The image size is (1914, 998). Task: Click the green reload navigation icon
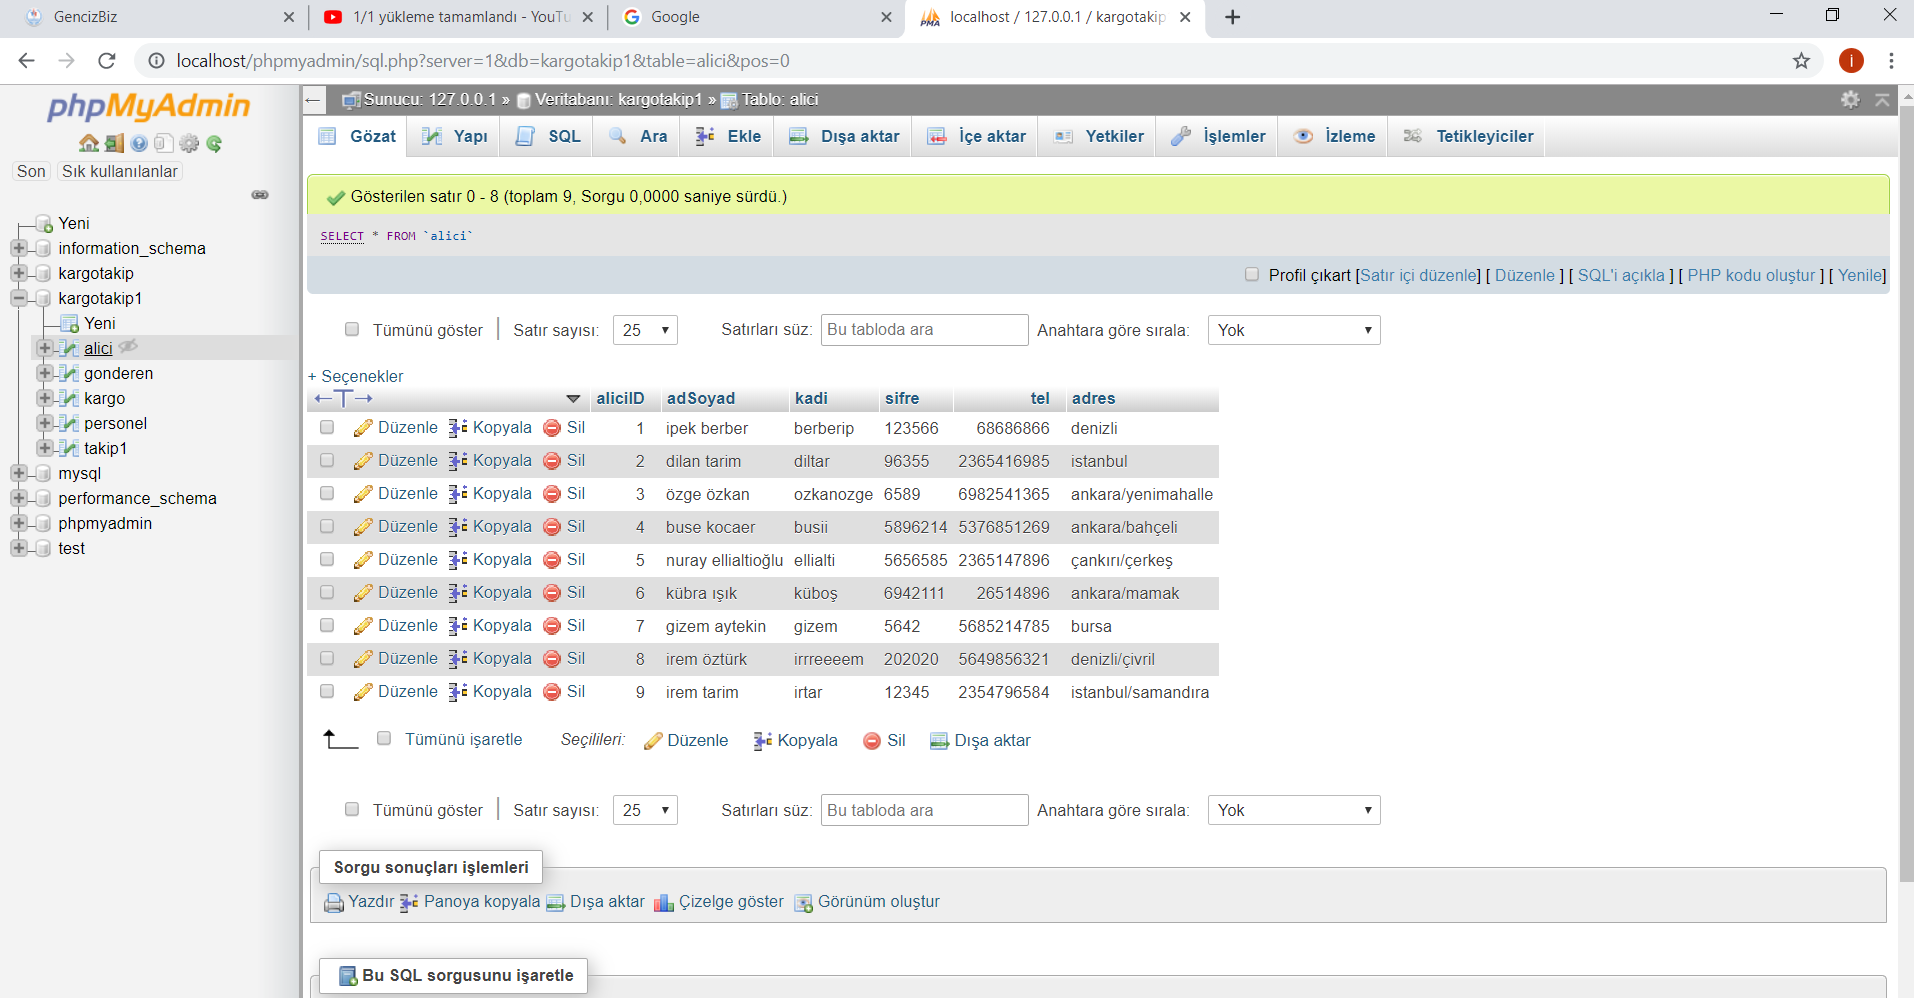coord(214,143)
